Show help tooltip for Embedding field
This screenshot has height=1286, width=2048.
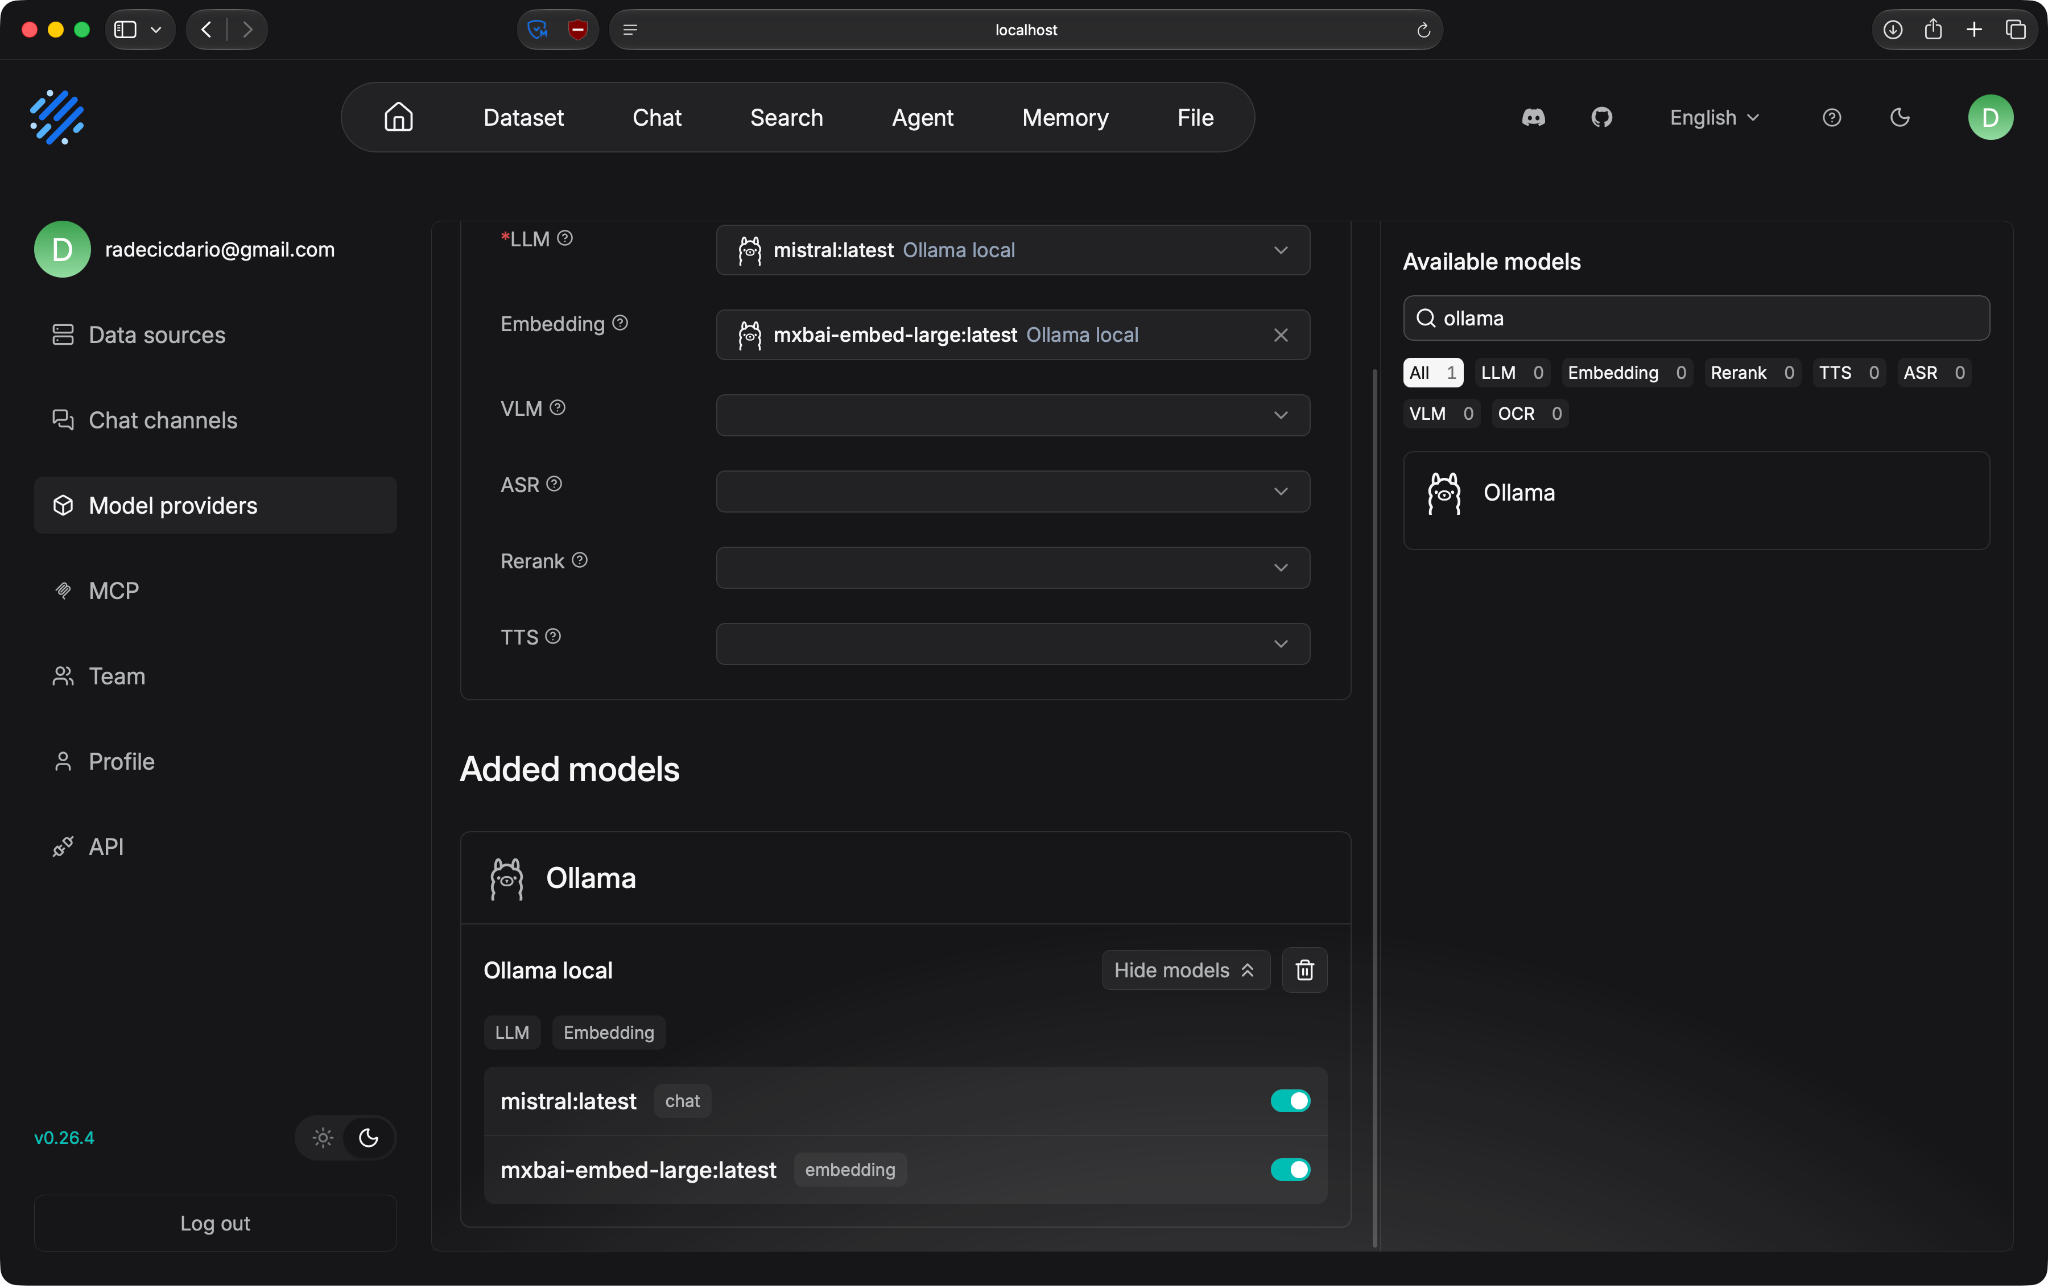pyautogui.click(x=620, y=323)
